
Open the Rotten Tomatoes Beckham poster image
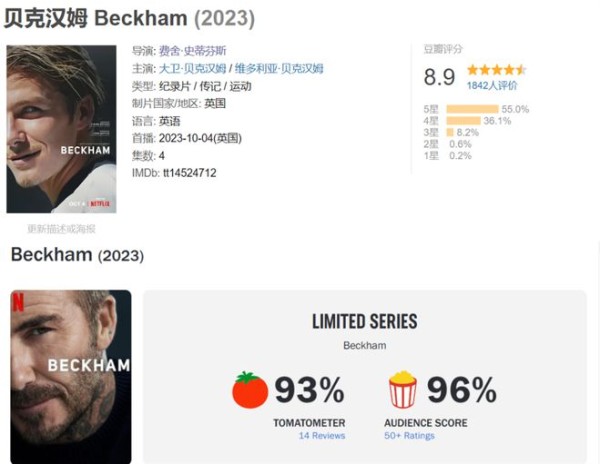(x=71, y=377)
